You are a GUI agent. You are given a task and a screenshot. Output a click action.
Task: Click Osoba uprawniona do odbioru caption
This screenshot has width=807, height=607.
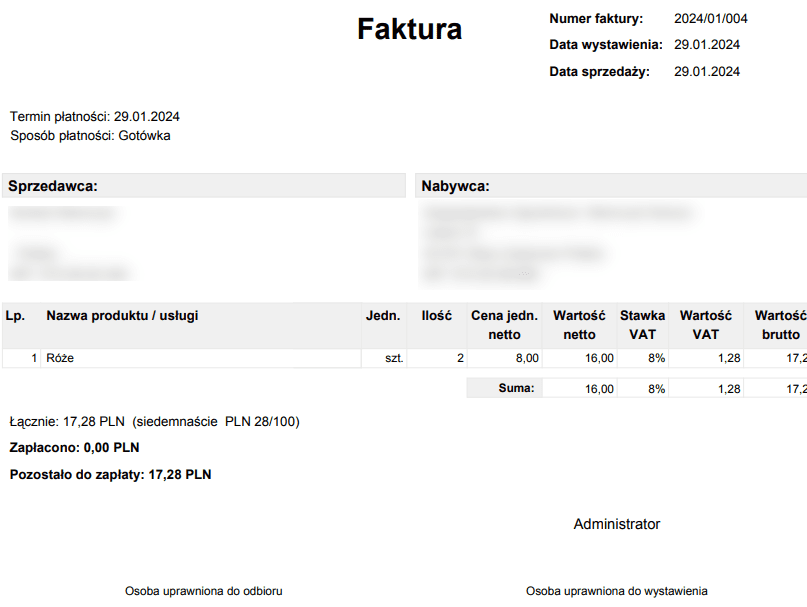[x=210, y=591]
